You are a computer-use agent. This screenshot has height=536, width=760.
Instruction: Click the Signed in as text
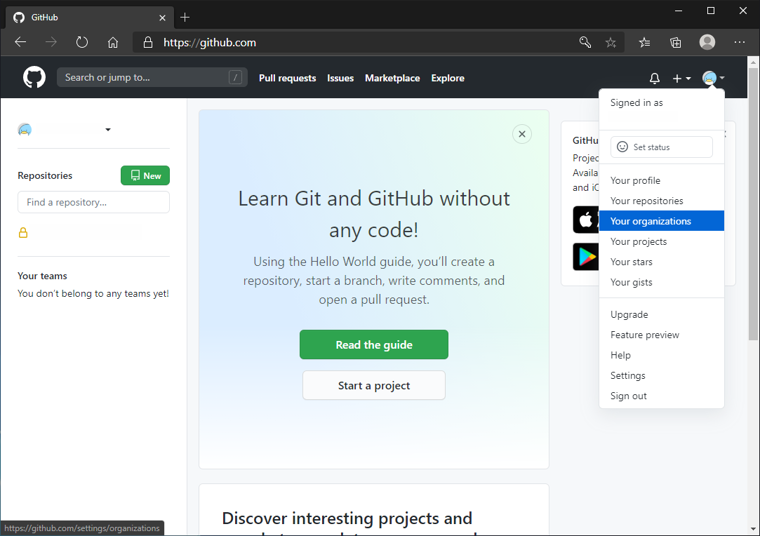(x=636, y=103)
